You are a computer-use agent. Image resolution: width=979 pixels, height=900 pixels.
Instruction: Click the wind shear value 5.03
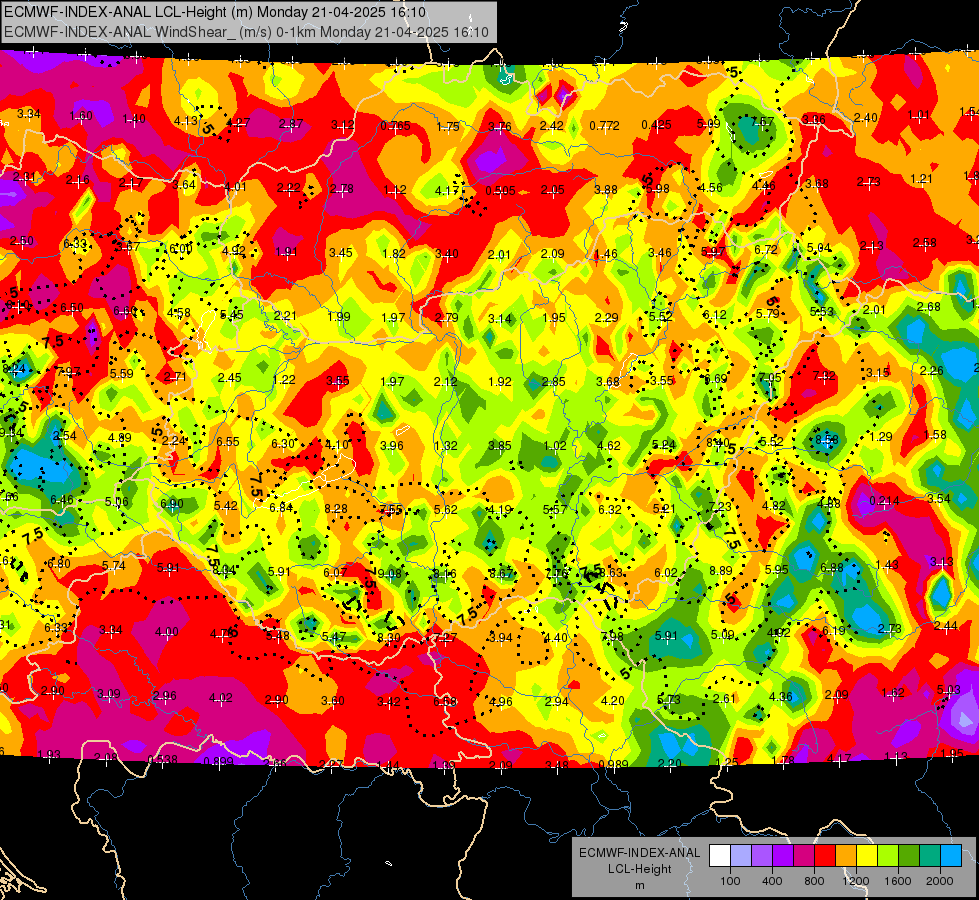(949, 690)
